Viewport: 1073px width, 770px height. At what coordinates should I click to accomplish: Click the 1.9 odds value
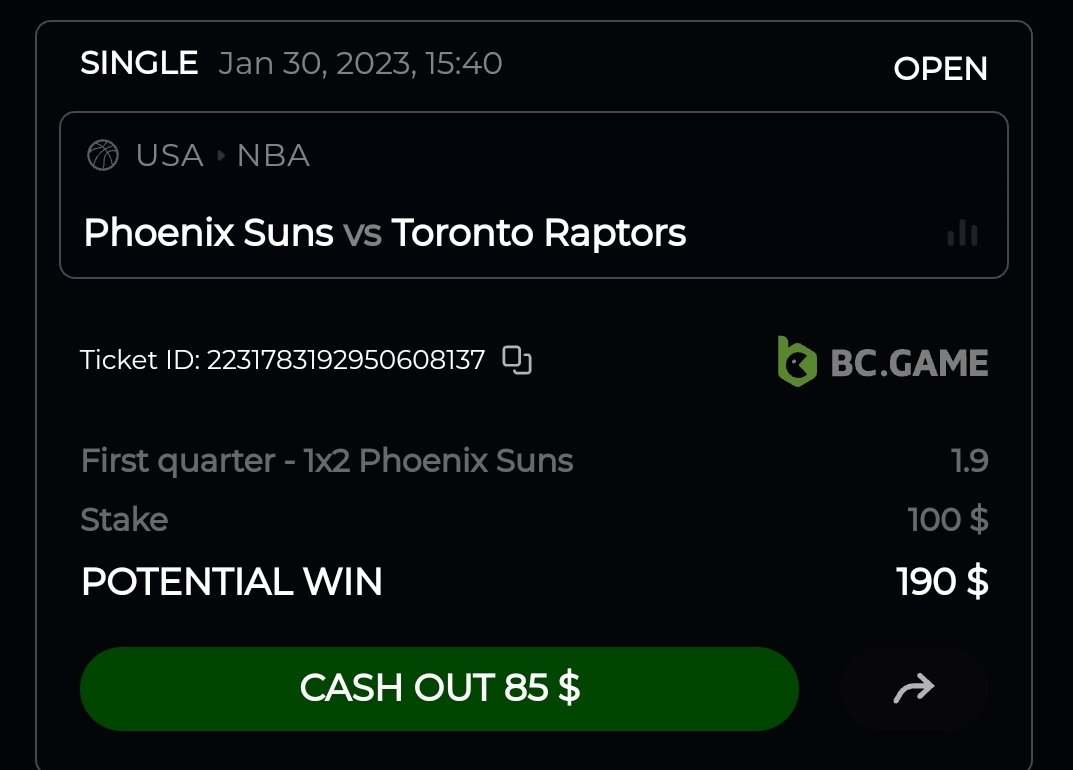point(969,461)
